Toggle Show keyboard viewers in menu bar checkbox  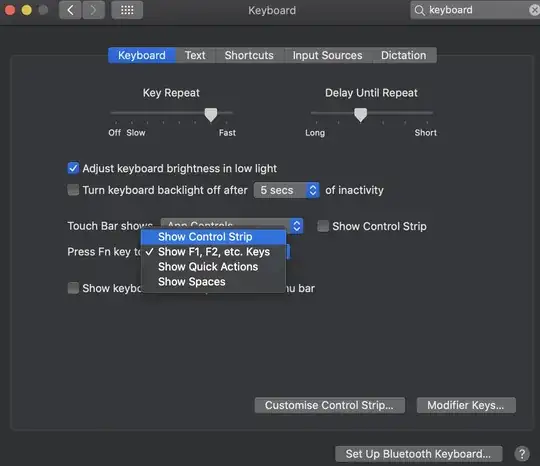(x=73, y=288)
